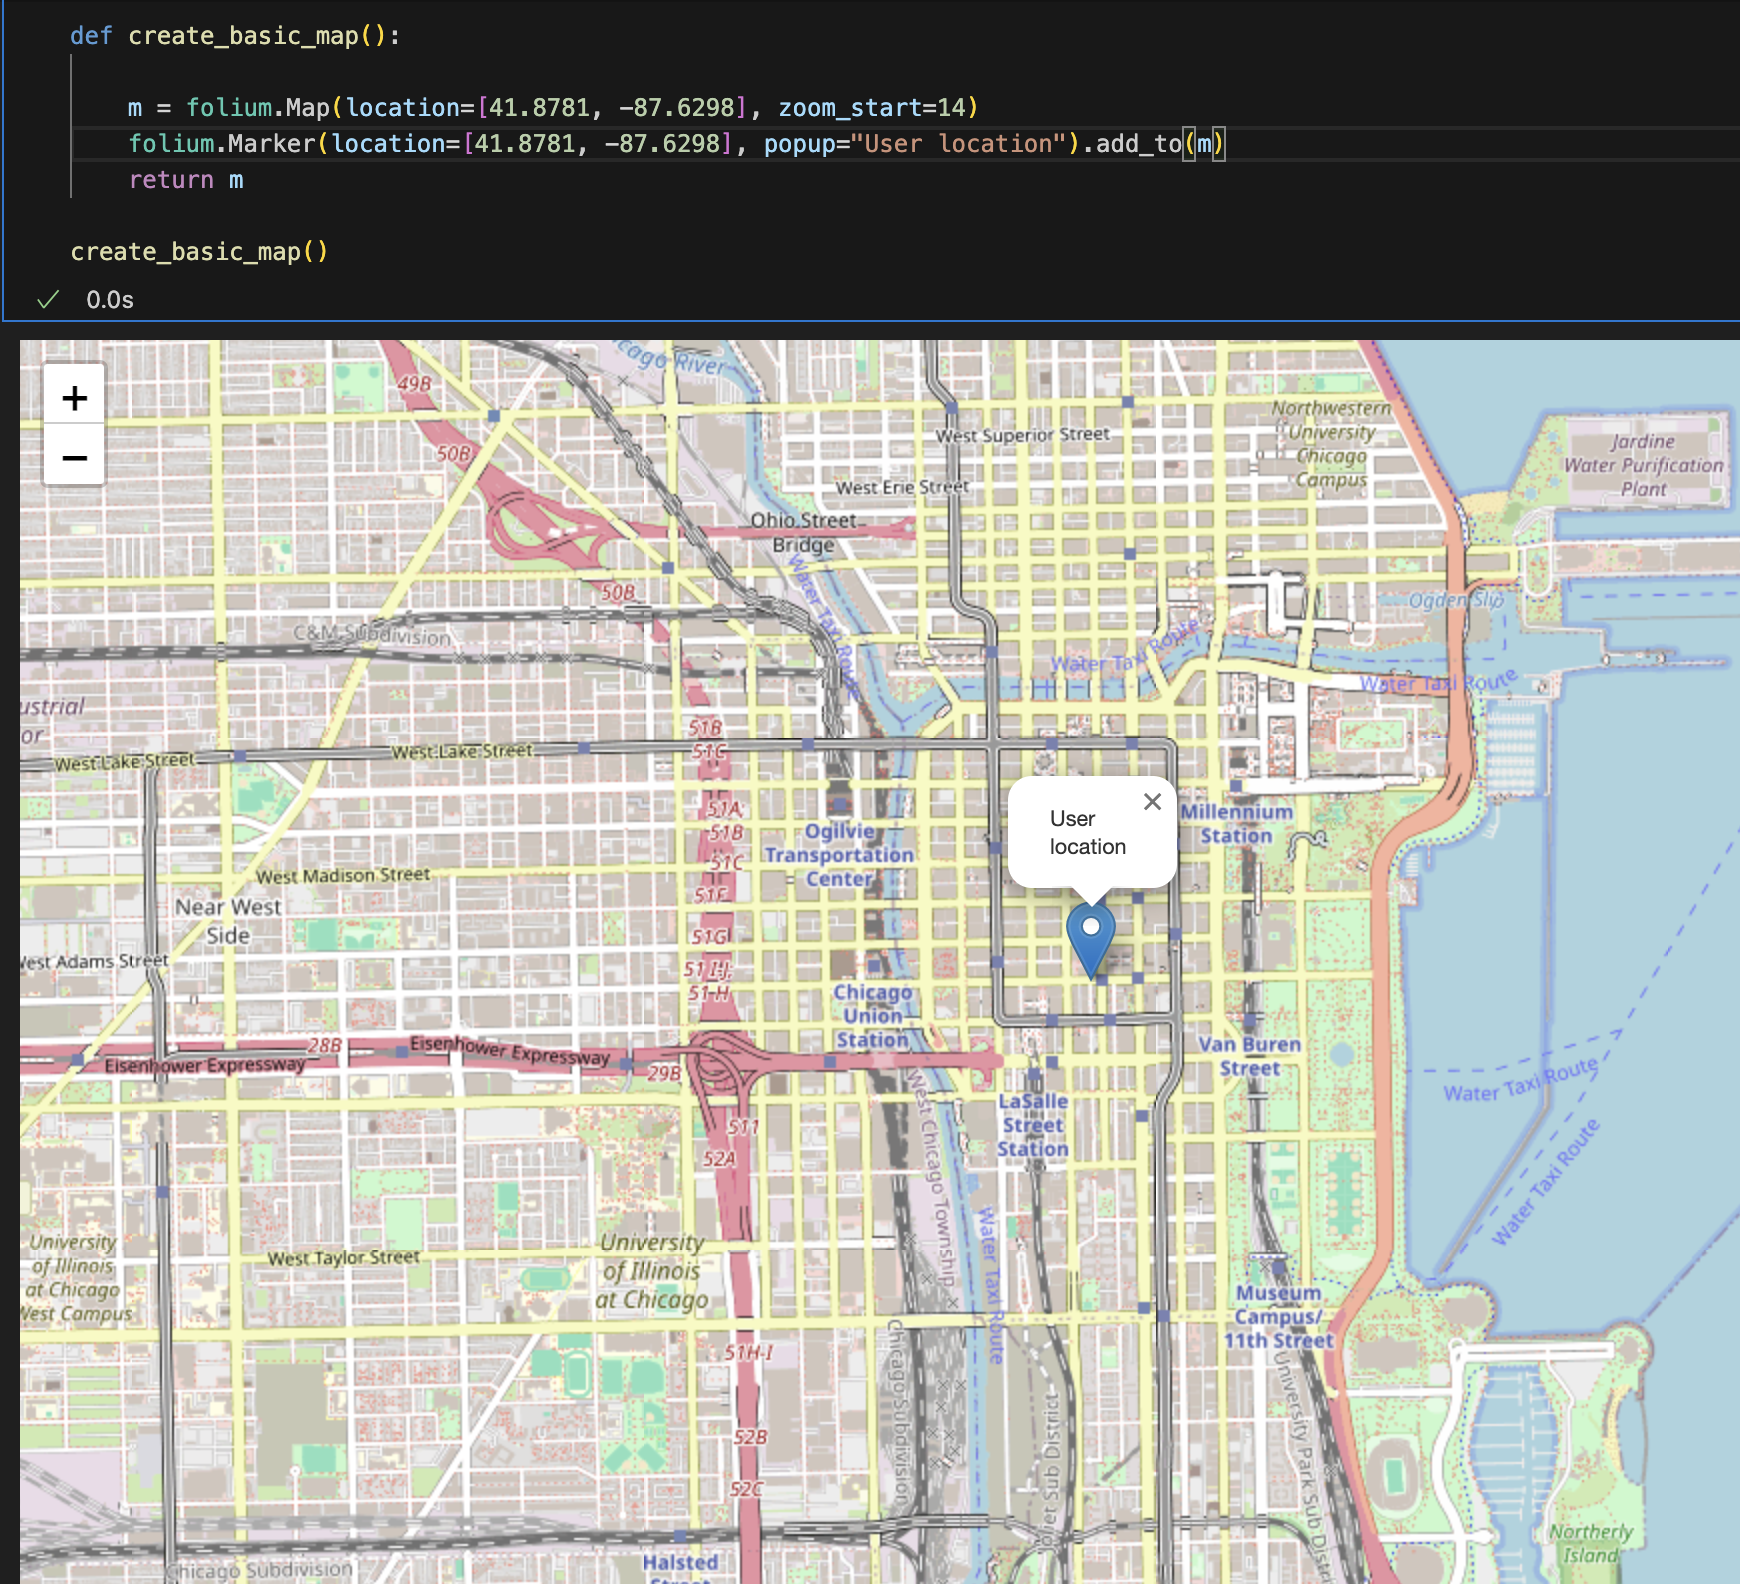Zoom in with the map plus button
1740x1584 pixels.
[x=74, y=397]
